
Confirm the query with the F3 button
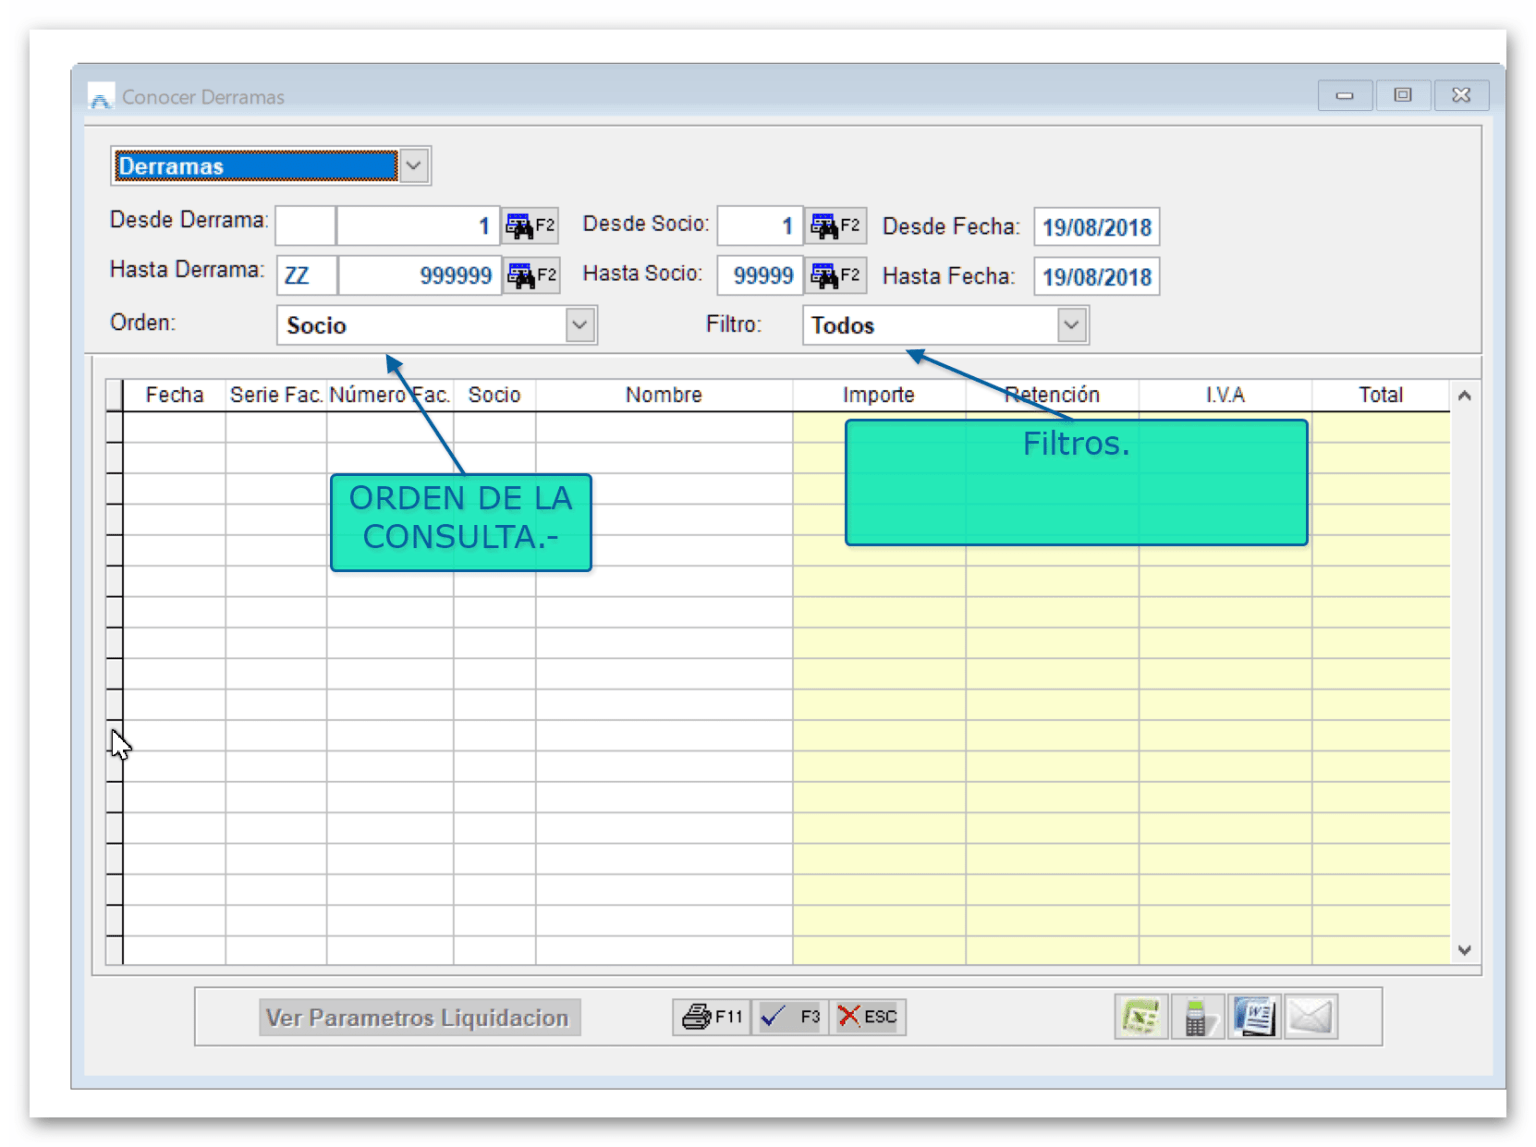790,1017
